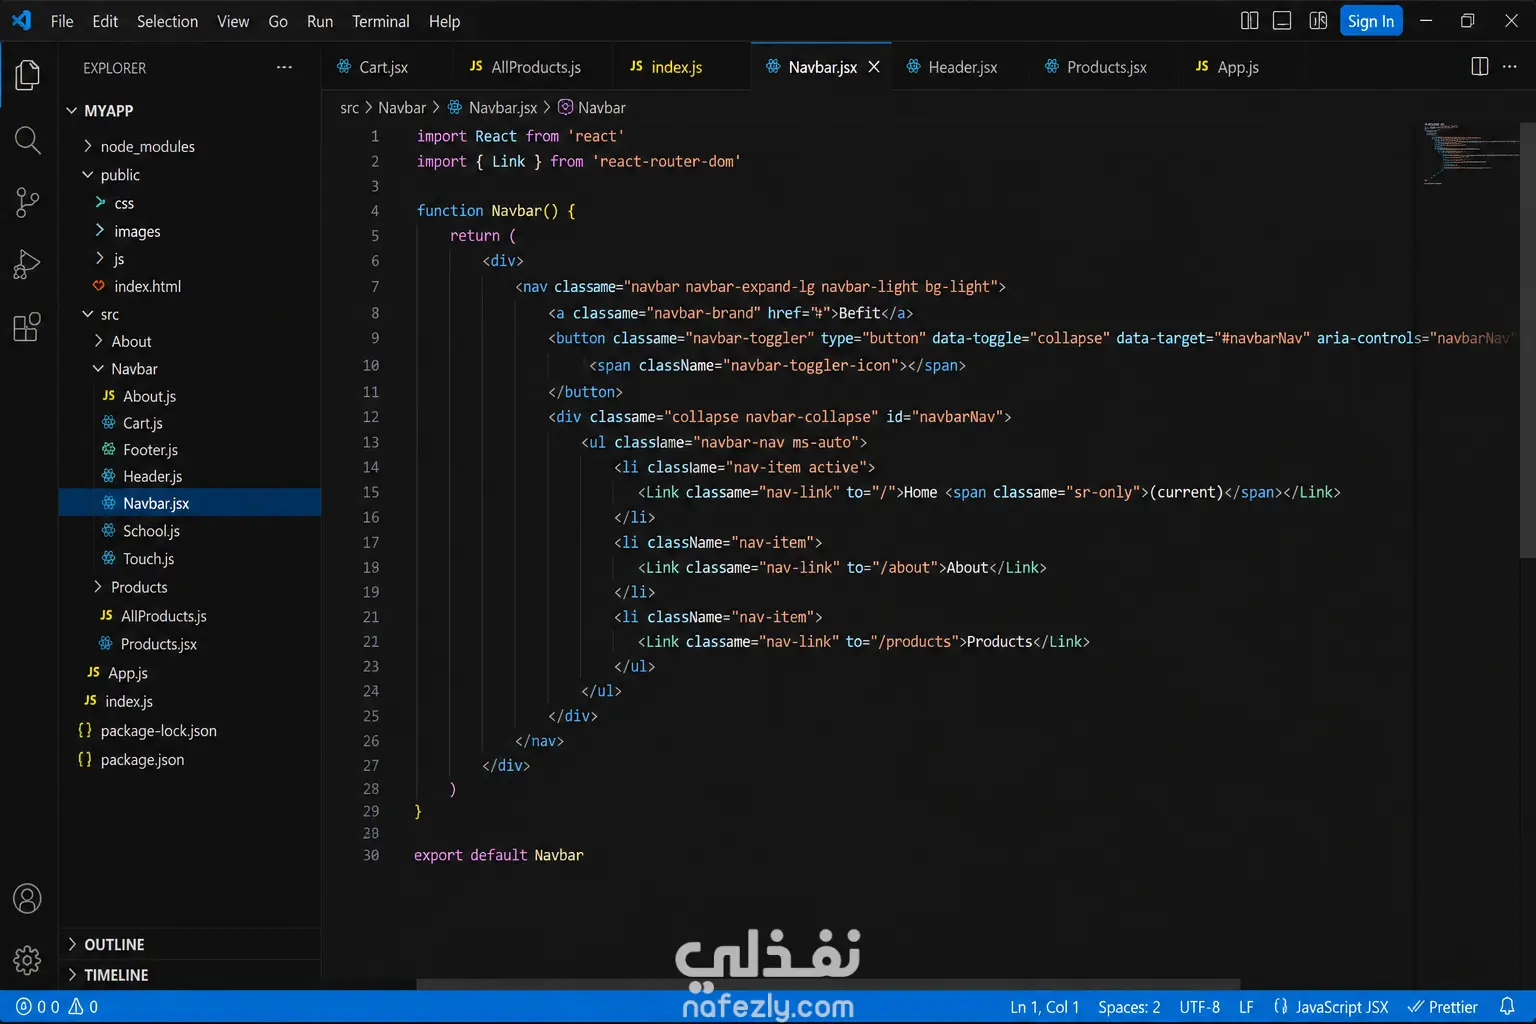
Task: Open Cart.js in the explorer
Action: click(x=143, y=423)
